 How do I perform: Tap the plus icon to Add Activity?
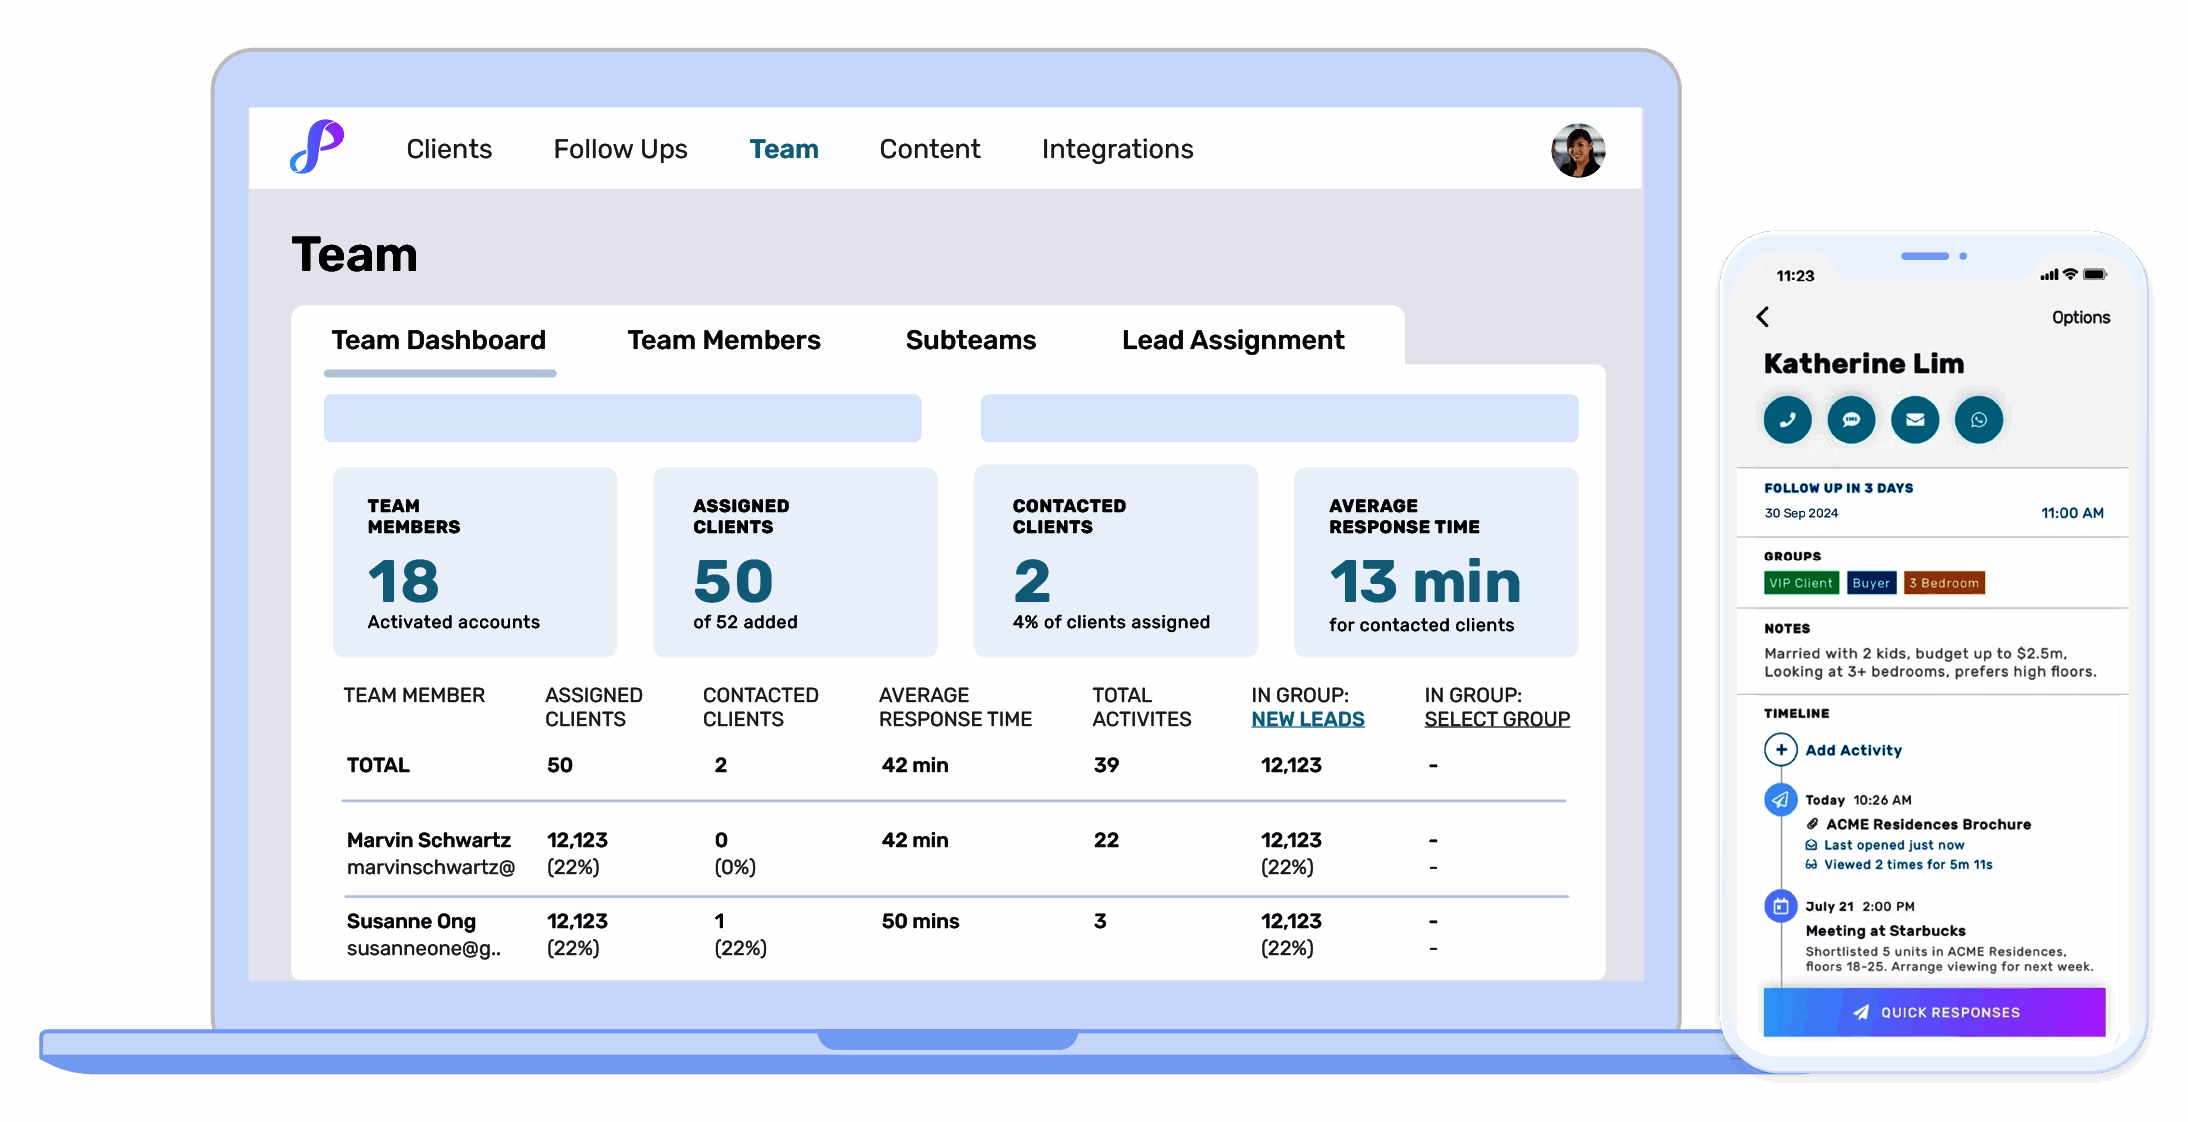click(1781, 749)
